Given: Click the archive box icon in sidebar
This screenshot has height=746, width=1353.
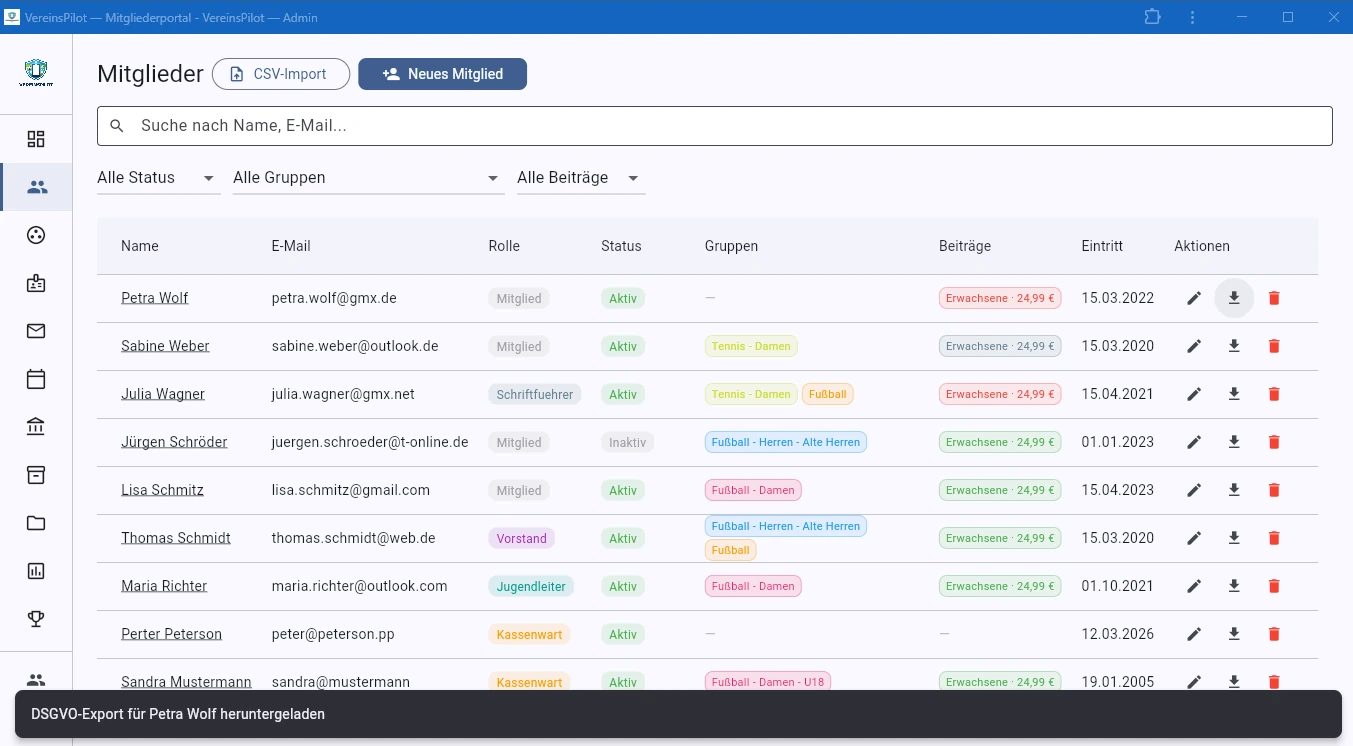Looking at the screenshot, I should point(36,475).
